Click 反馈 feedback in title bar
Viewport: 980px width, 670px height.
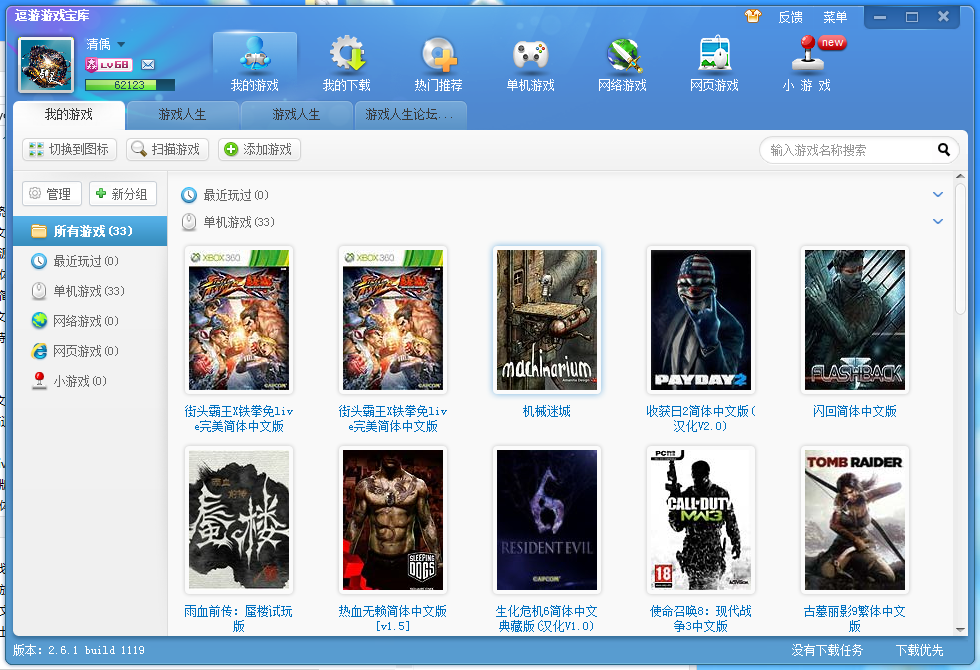(x=791, y=17)
